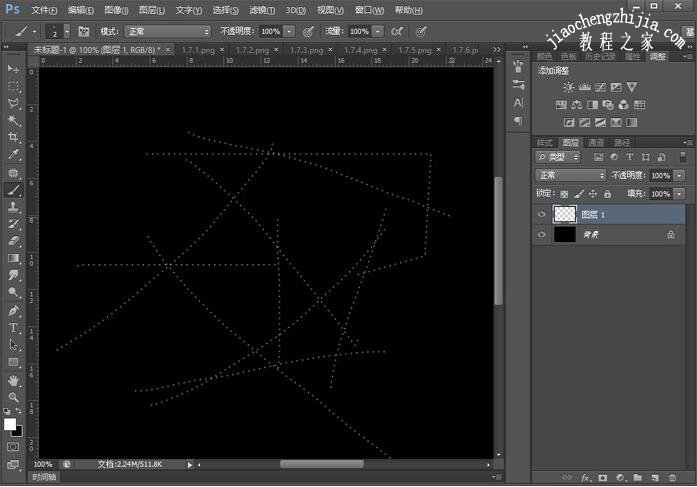Select the Eyedropper tool
The image size is (697, 487).
point(14,154)
